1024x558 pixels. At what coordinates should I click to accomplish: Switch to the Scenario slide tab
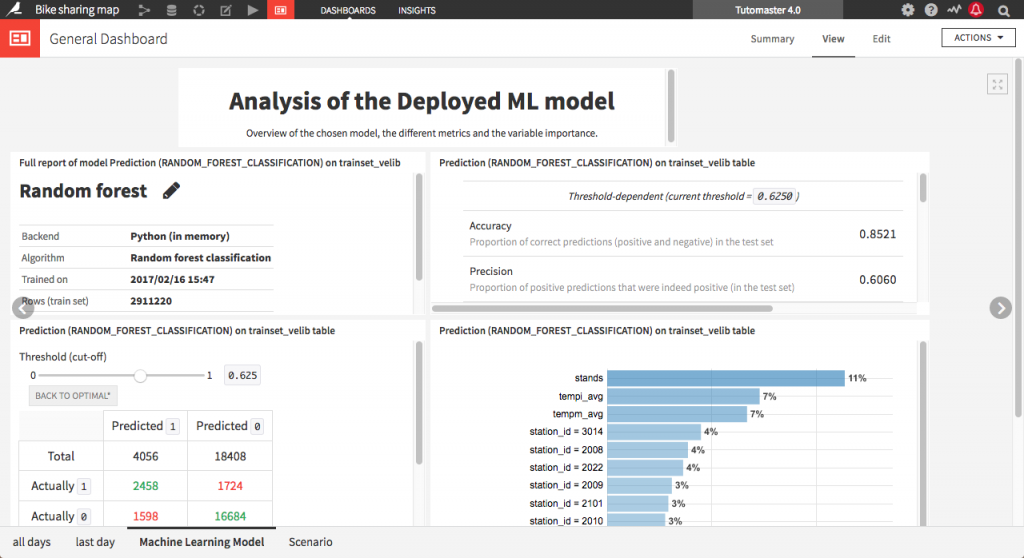pos(310,542)
